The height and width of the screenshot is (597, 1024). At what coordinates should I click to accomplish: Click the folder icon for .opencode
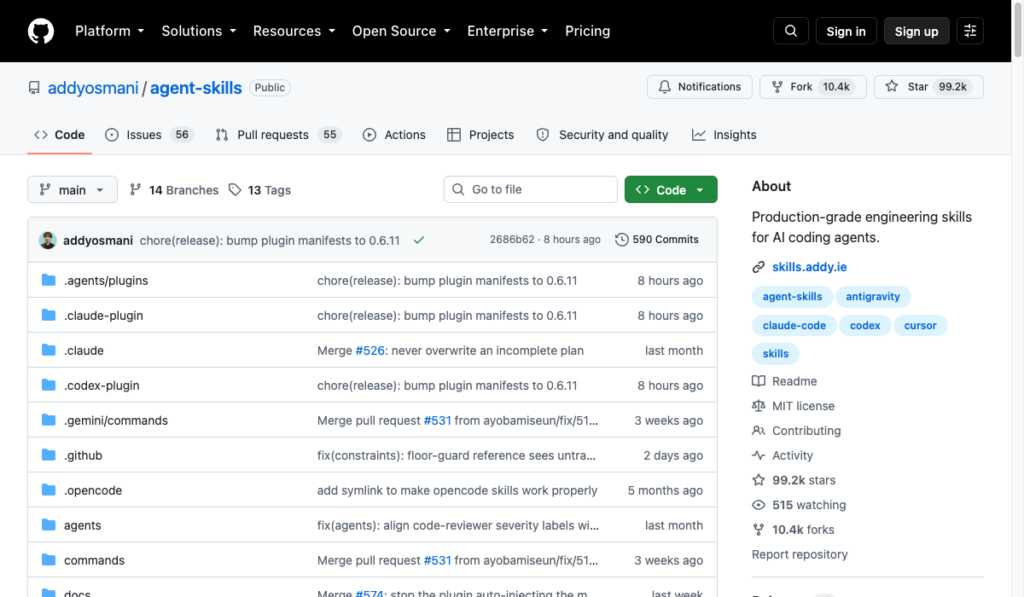click(48, 490)
